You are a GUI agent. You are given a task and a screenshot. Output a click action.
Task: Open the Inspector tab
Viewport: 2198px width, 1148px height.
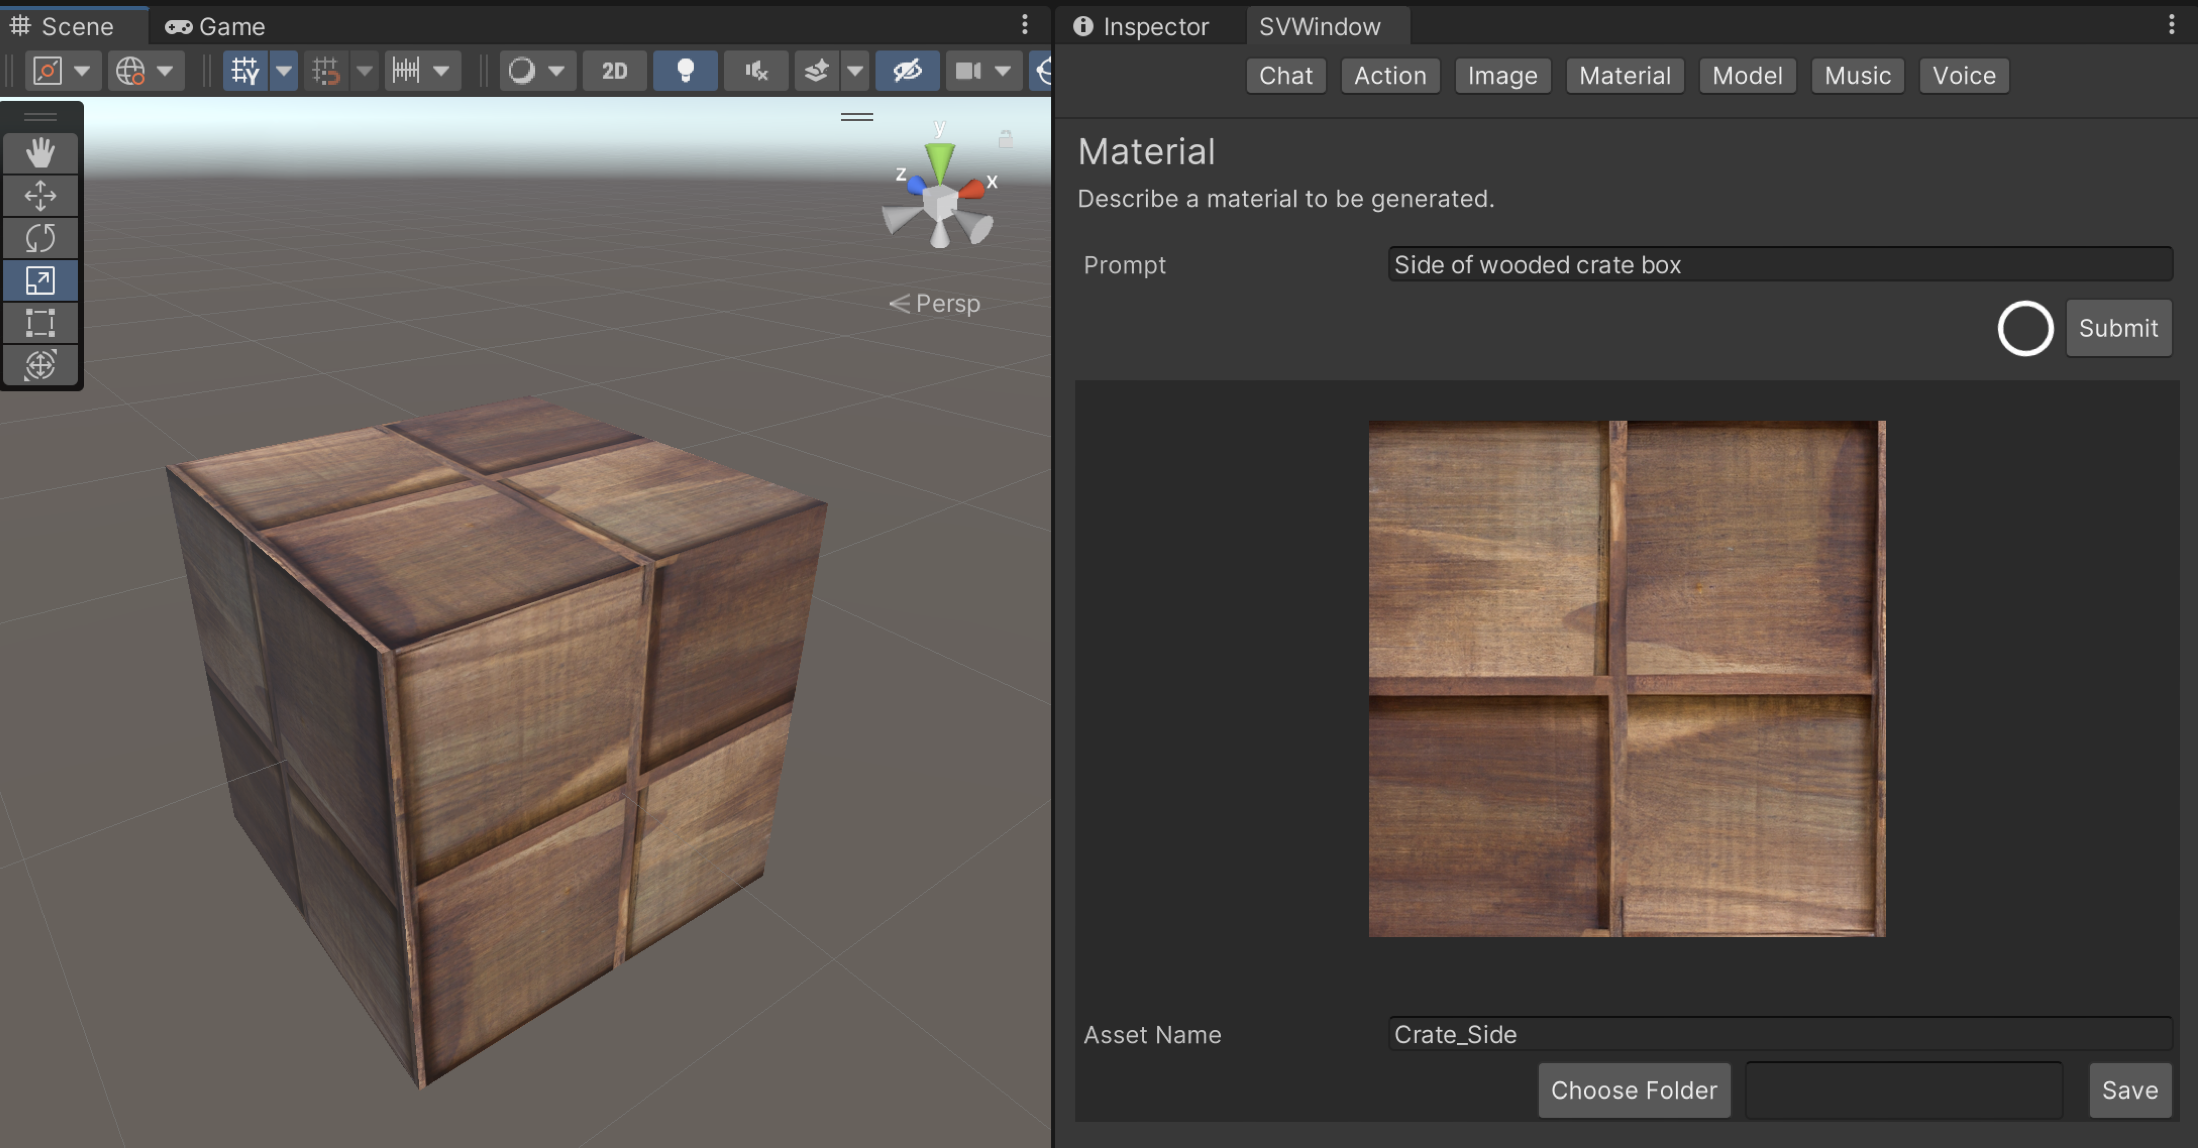coord(1141,26)
